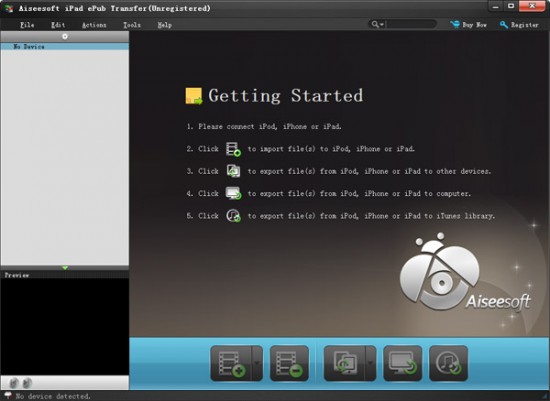Click export to iTunes library toolbar button
The height and width of the screenshot is (401, 550).
point(448,363)
